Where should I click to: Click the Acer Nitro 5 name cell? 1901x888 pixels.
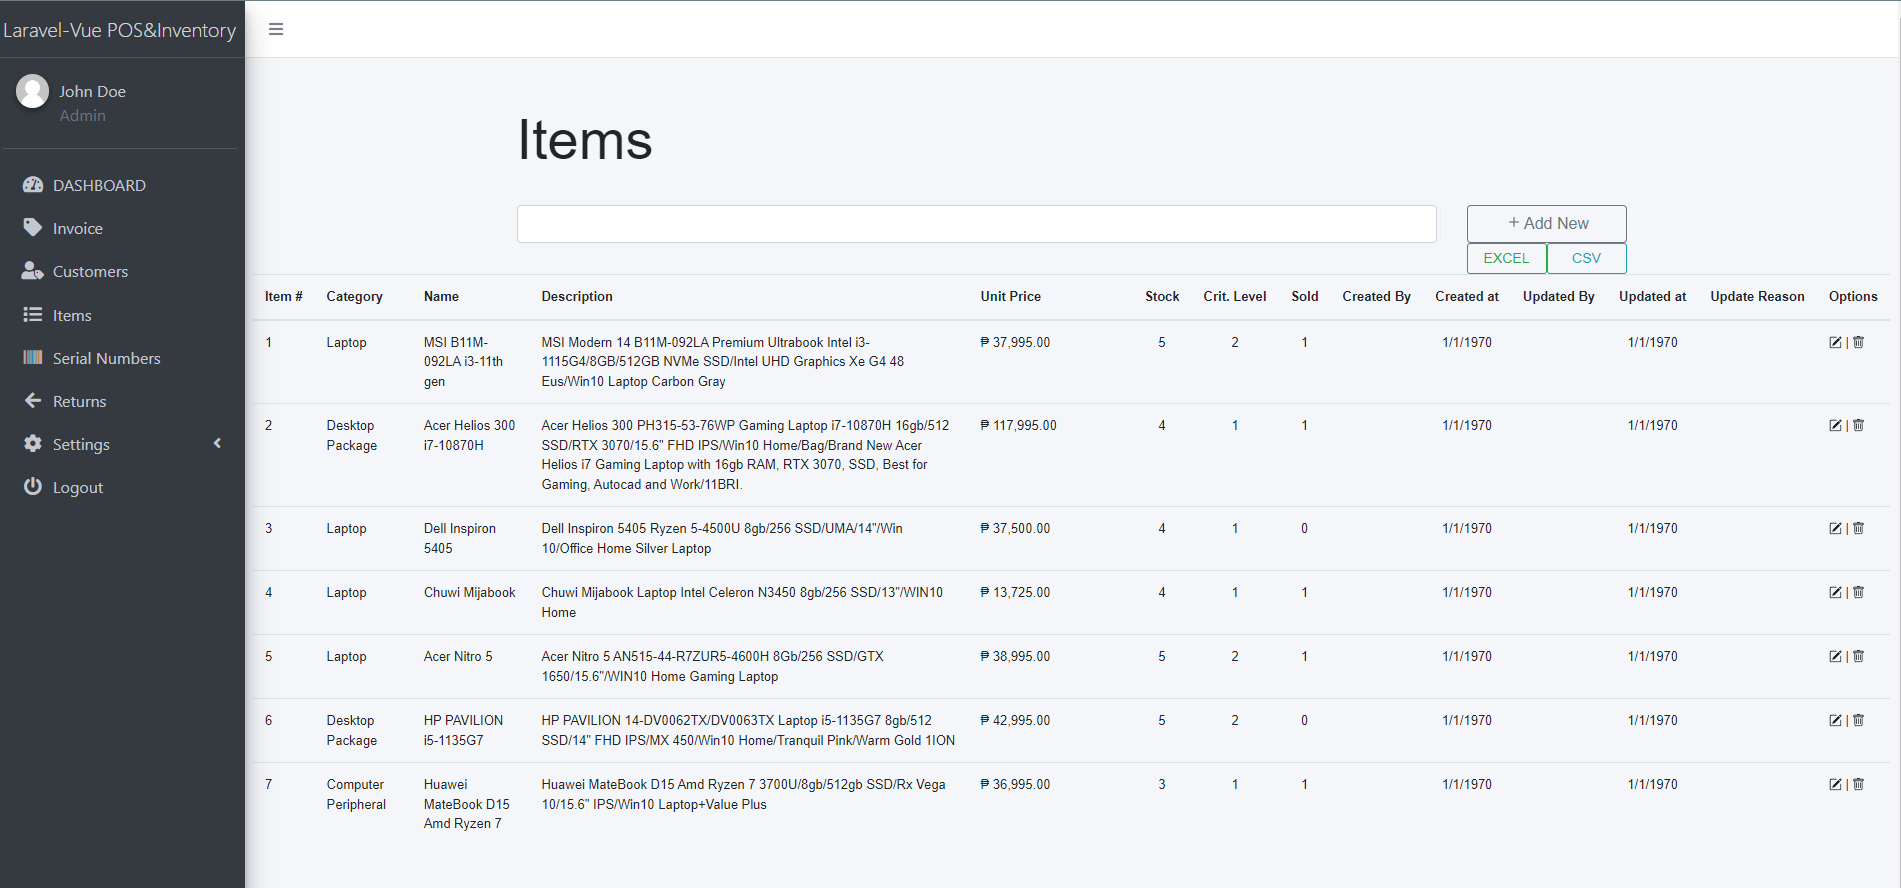coord(458,656)
